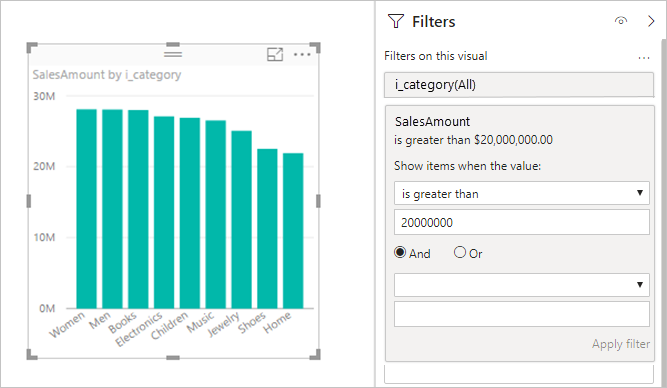This screenshot has width=667, height=388.
Task: Click the Men bar in the chart
Action: click(112, 209)
